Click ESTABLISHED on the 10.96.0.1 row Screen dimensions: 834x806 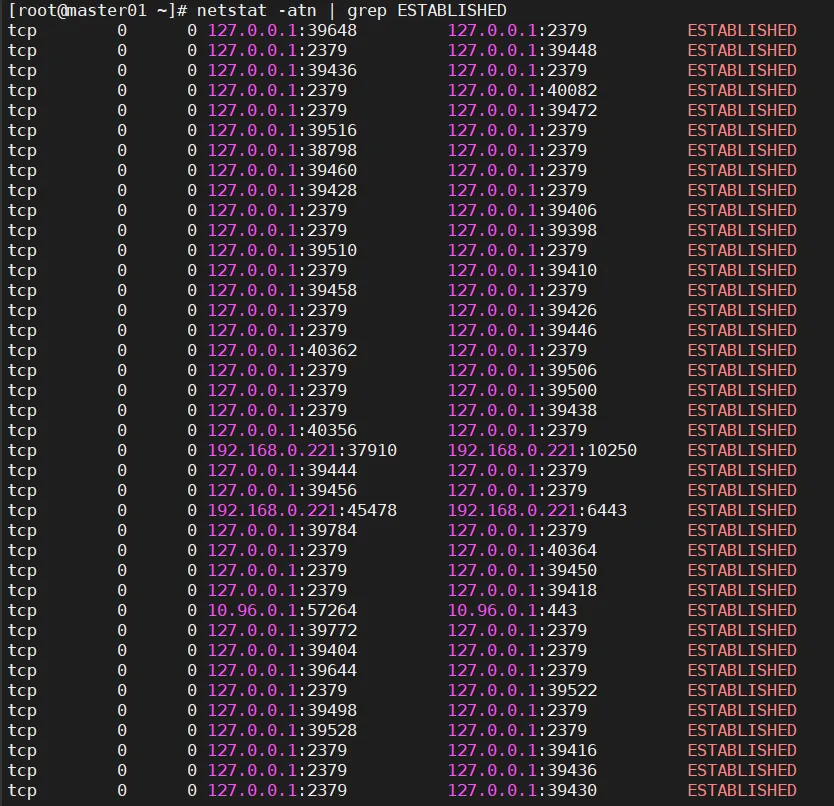[x=741, y=611]
